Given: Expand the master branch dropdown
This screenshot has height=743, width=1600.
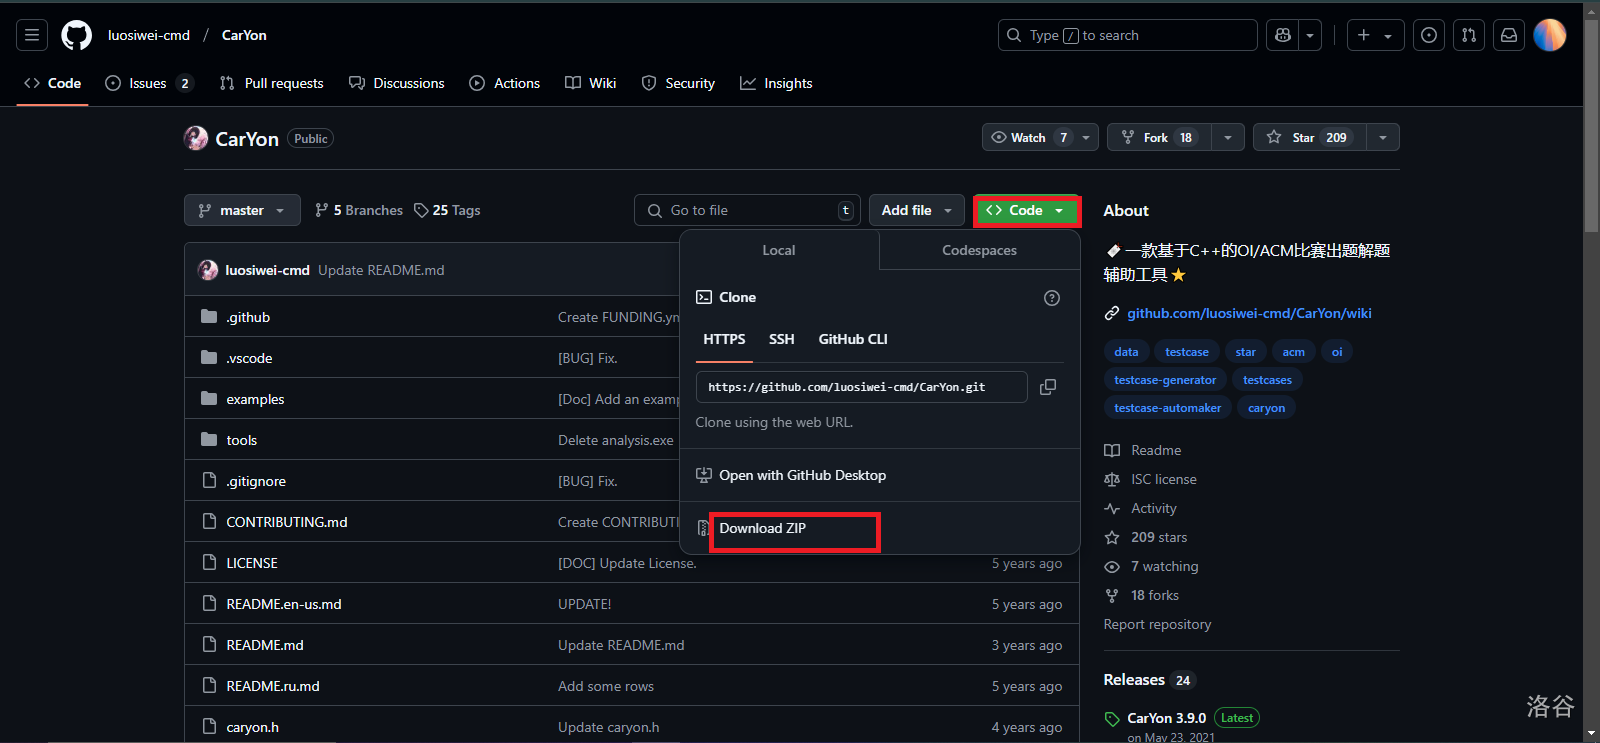Looking at the screenshot, I should coord(242,210).
